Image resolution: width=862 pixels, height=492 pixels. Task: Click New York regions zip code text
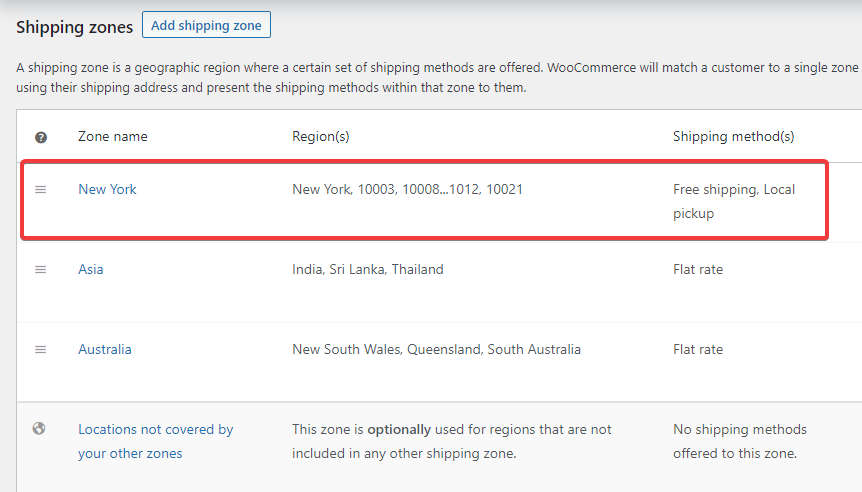click(407, 190)
